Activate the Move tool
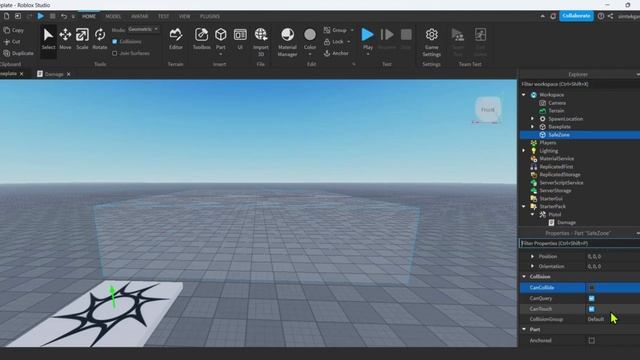 click(x=65, y=39)
